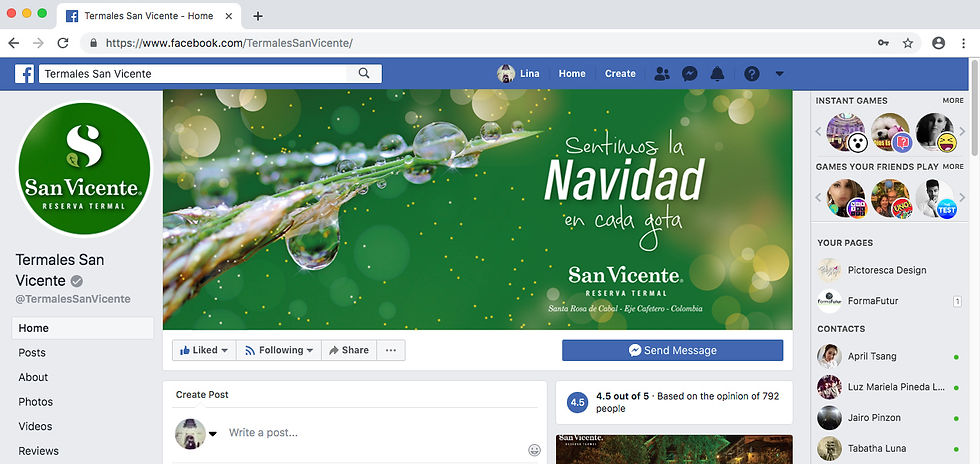
Task: Open Lina profile name link
Action: 529,74
